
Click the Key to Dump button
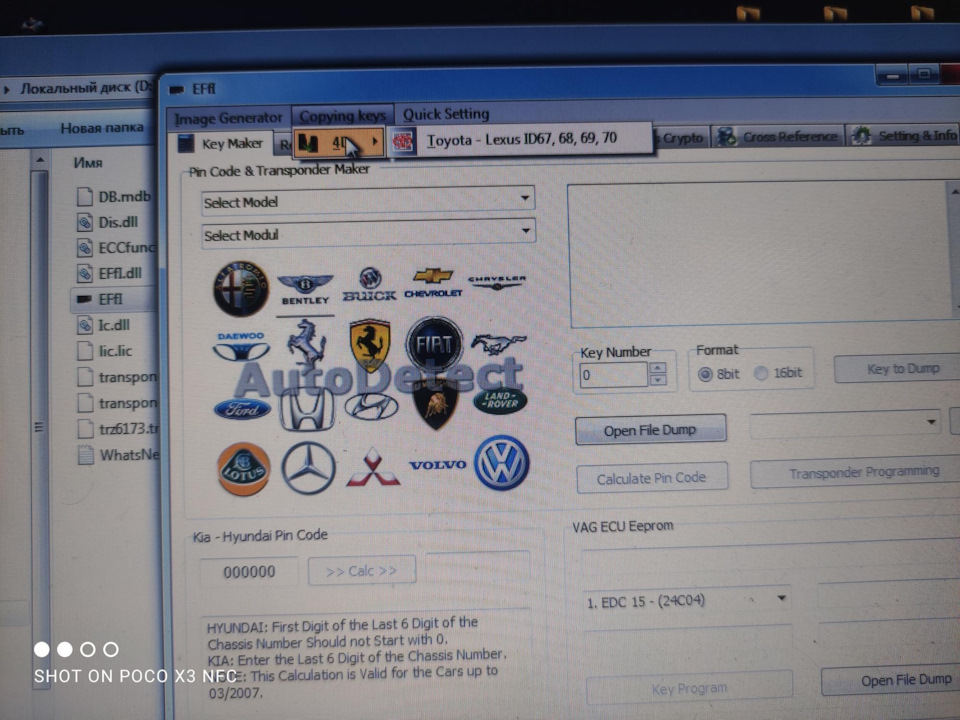pyautogui.click(x=897, y=369)
